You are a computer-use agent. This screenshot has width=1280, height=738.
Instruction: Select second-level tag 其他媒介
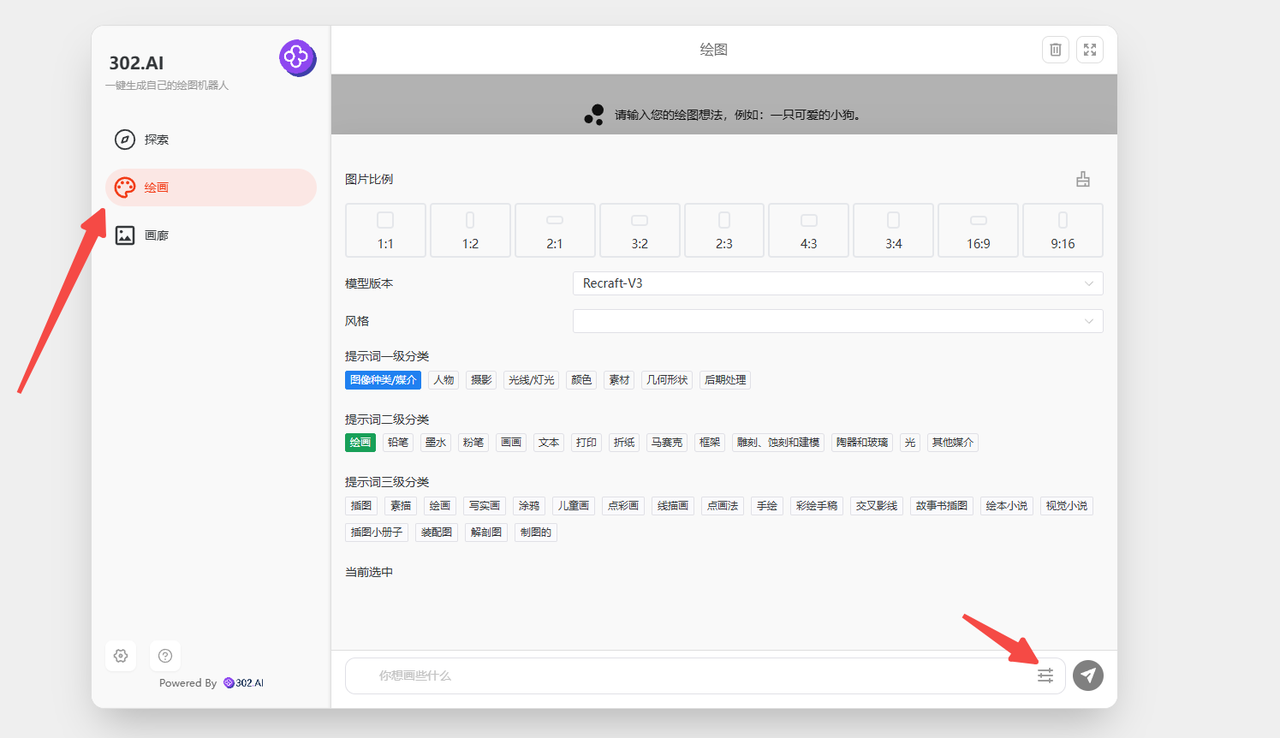pyautogui.click(x=953, y=442)
